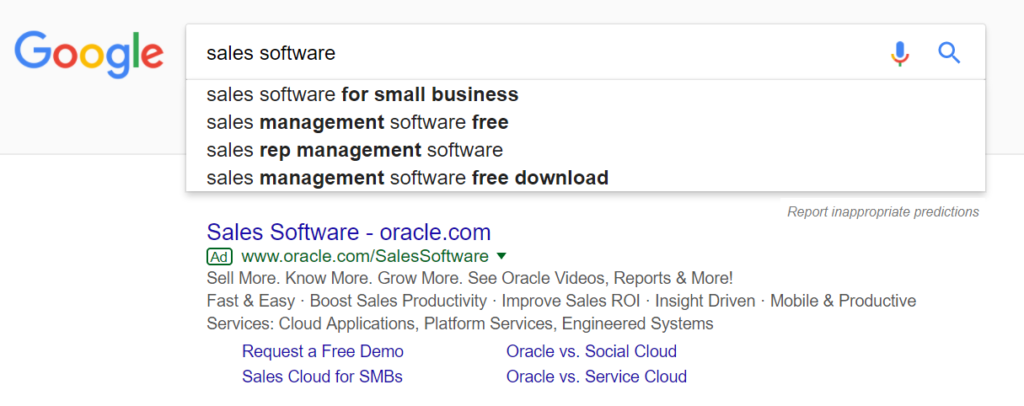Click the "Sell More. Know More." ad description
The image size is (1024, 406).
tap(470, 278)
